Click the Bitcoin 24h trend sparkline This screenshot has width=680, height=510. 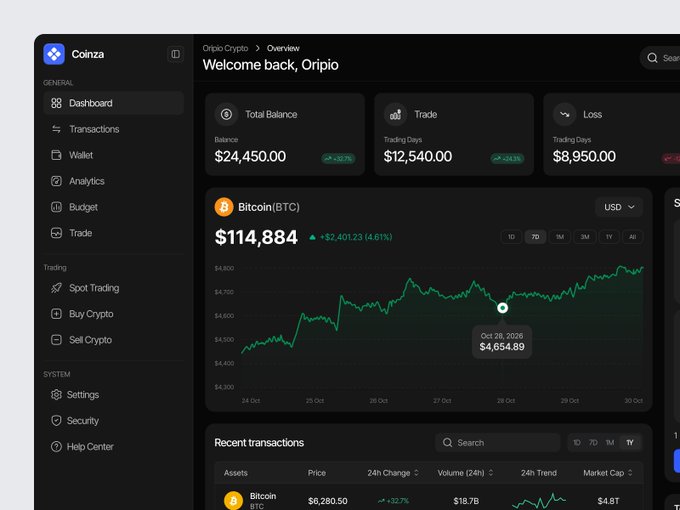click(539, 501)
